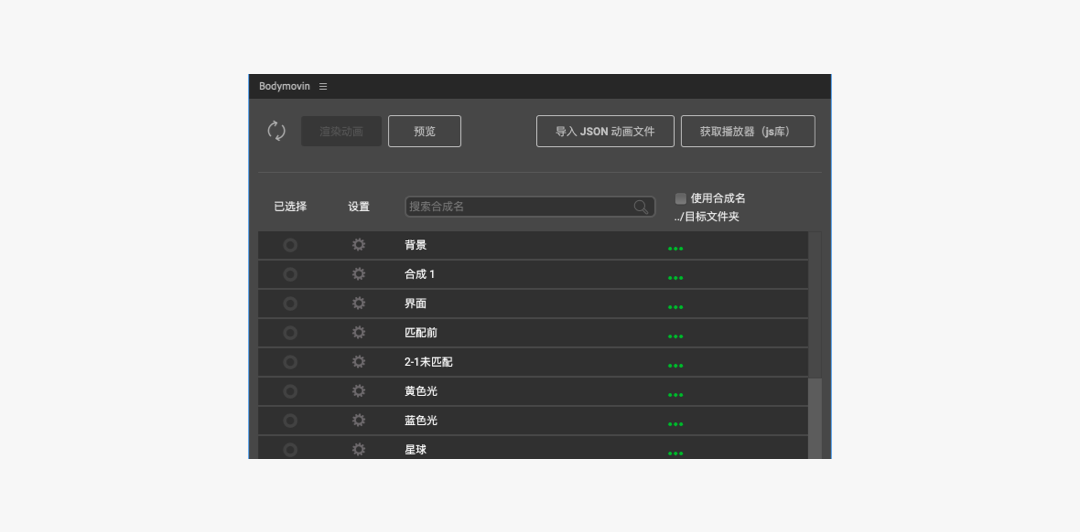The height and width of the screenshot is (532, 1080).
Task: Click 获取播放器（js库）button
Action: pos(748,131)
